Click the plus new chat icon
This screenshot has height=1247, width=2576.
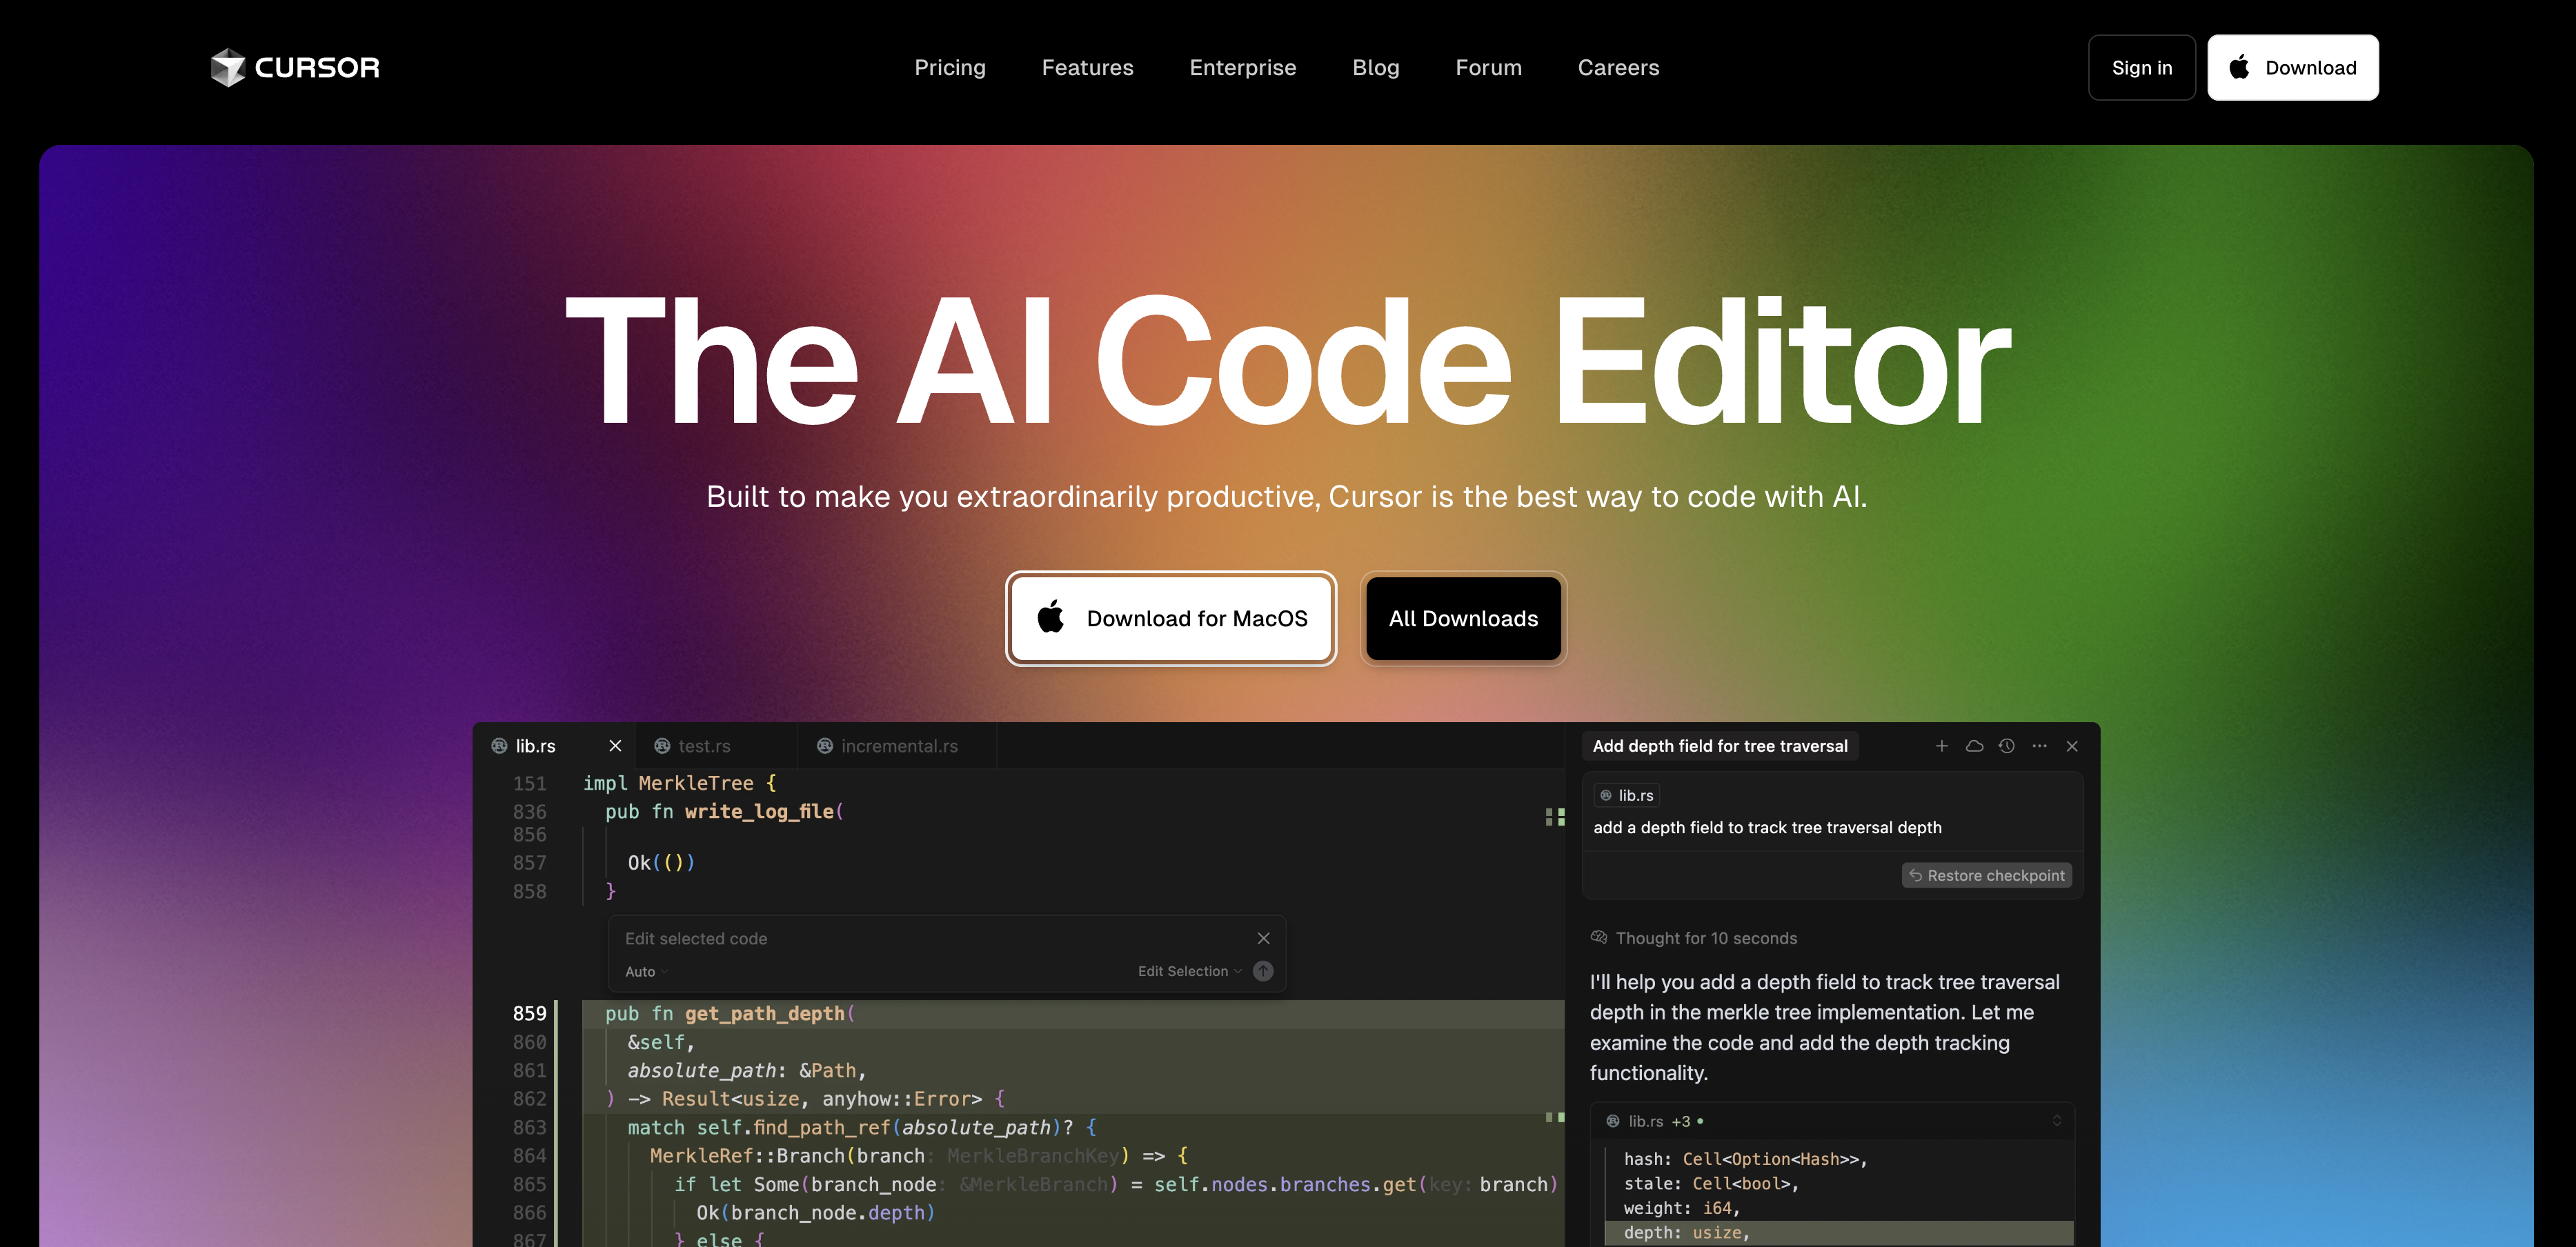click(1941, 746)
